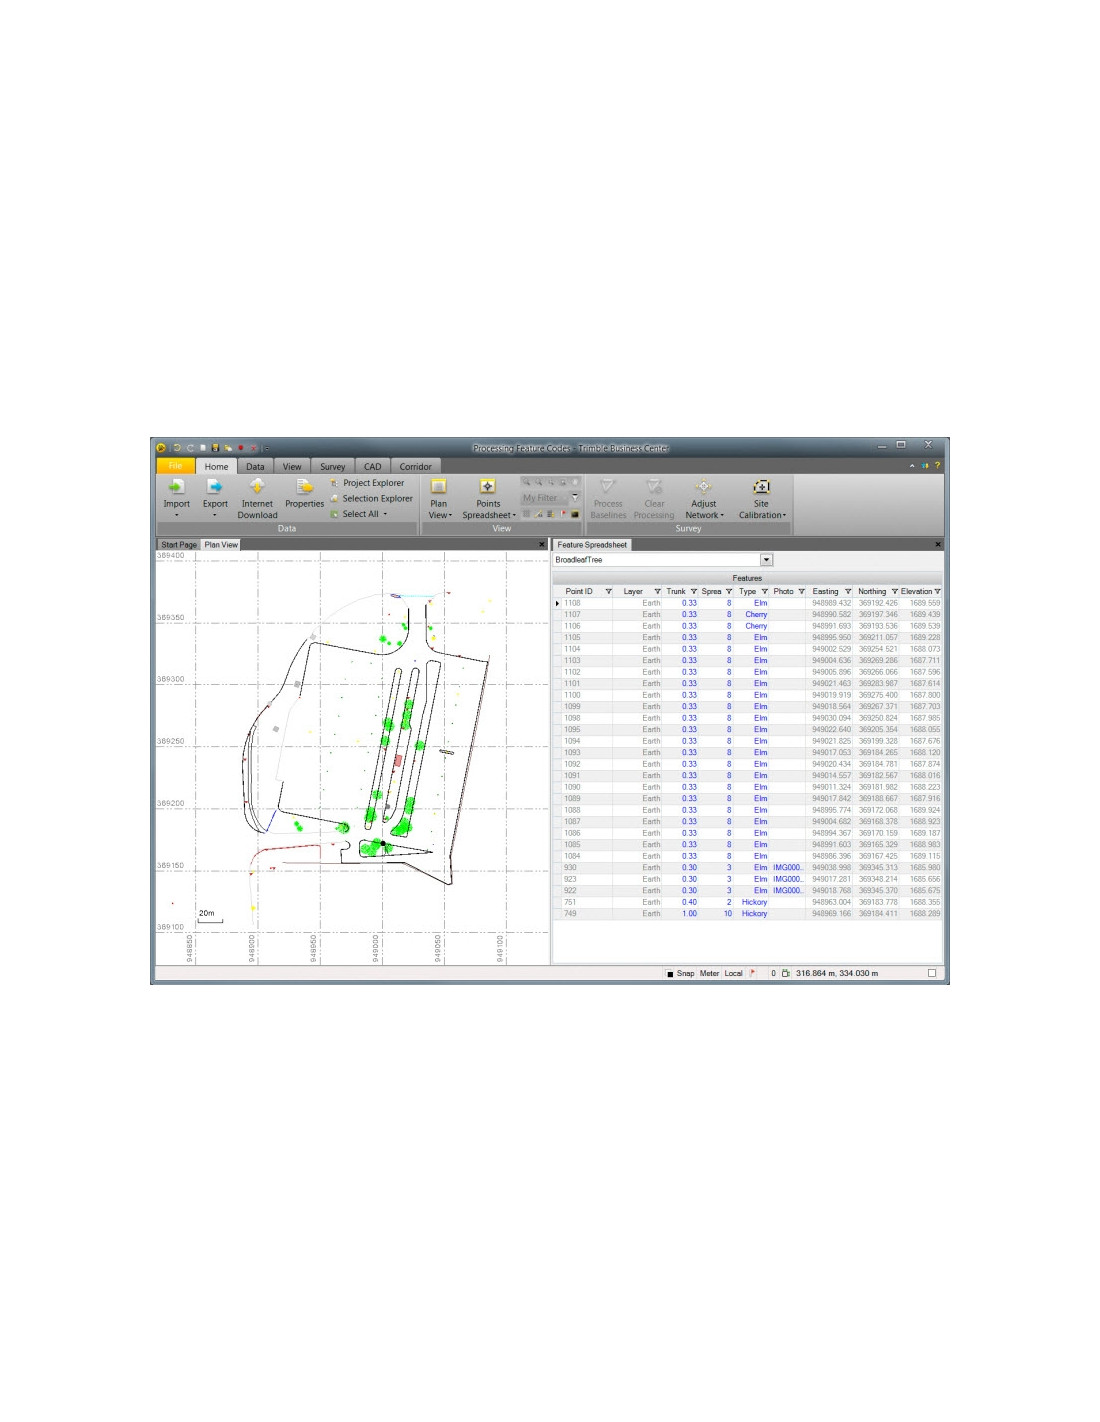Toggle the checkbox at status bar right end

pyautogui.click(x=932, y=973)
